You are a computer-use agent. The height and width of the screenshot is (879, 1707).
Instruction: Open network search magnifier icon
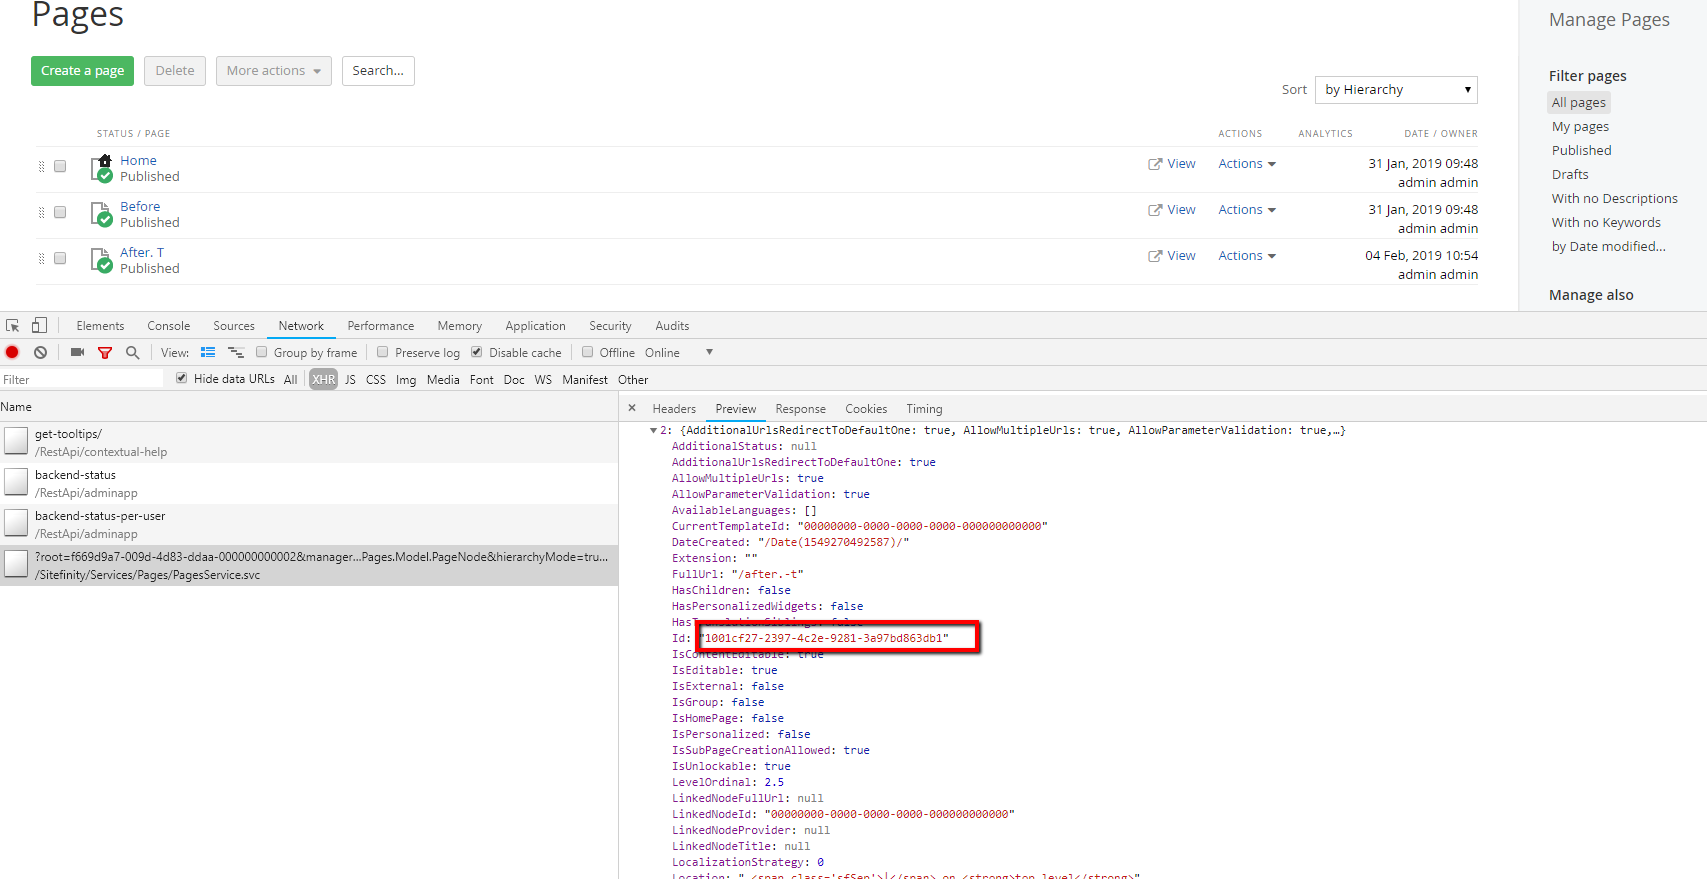click(132, 352)
